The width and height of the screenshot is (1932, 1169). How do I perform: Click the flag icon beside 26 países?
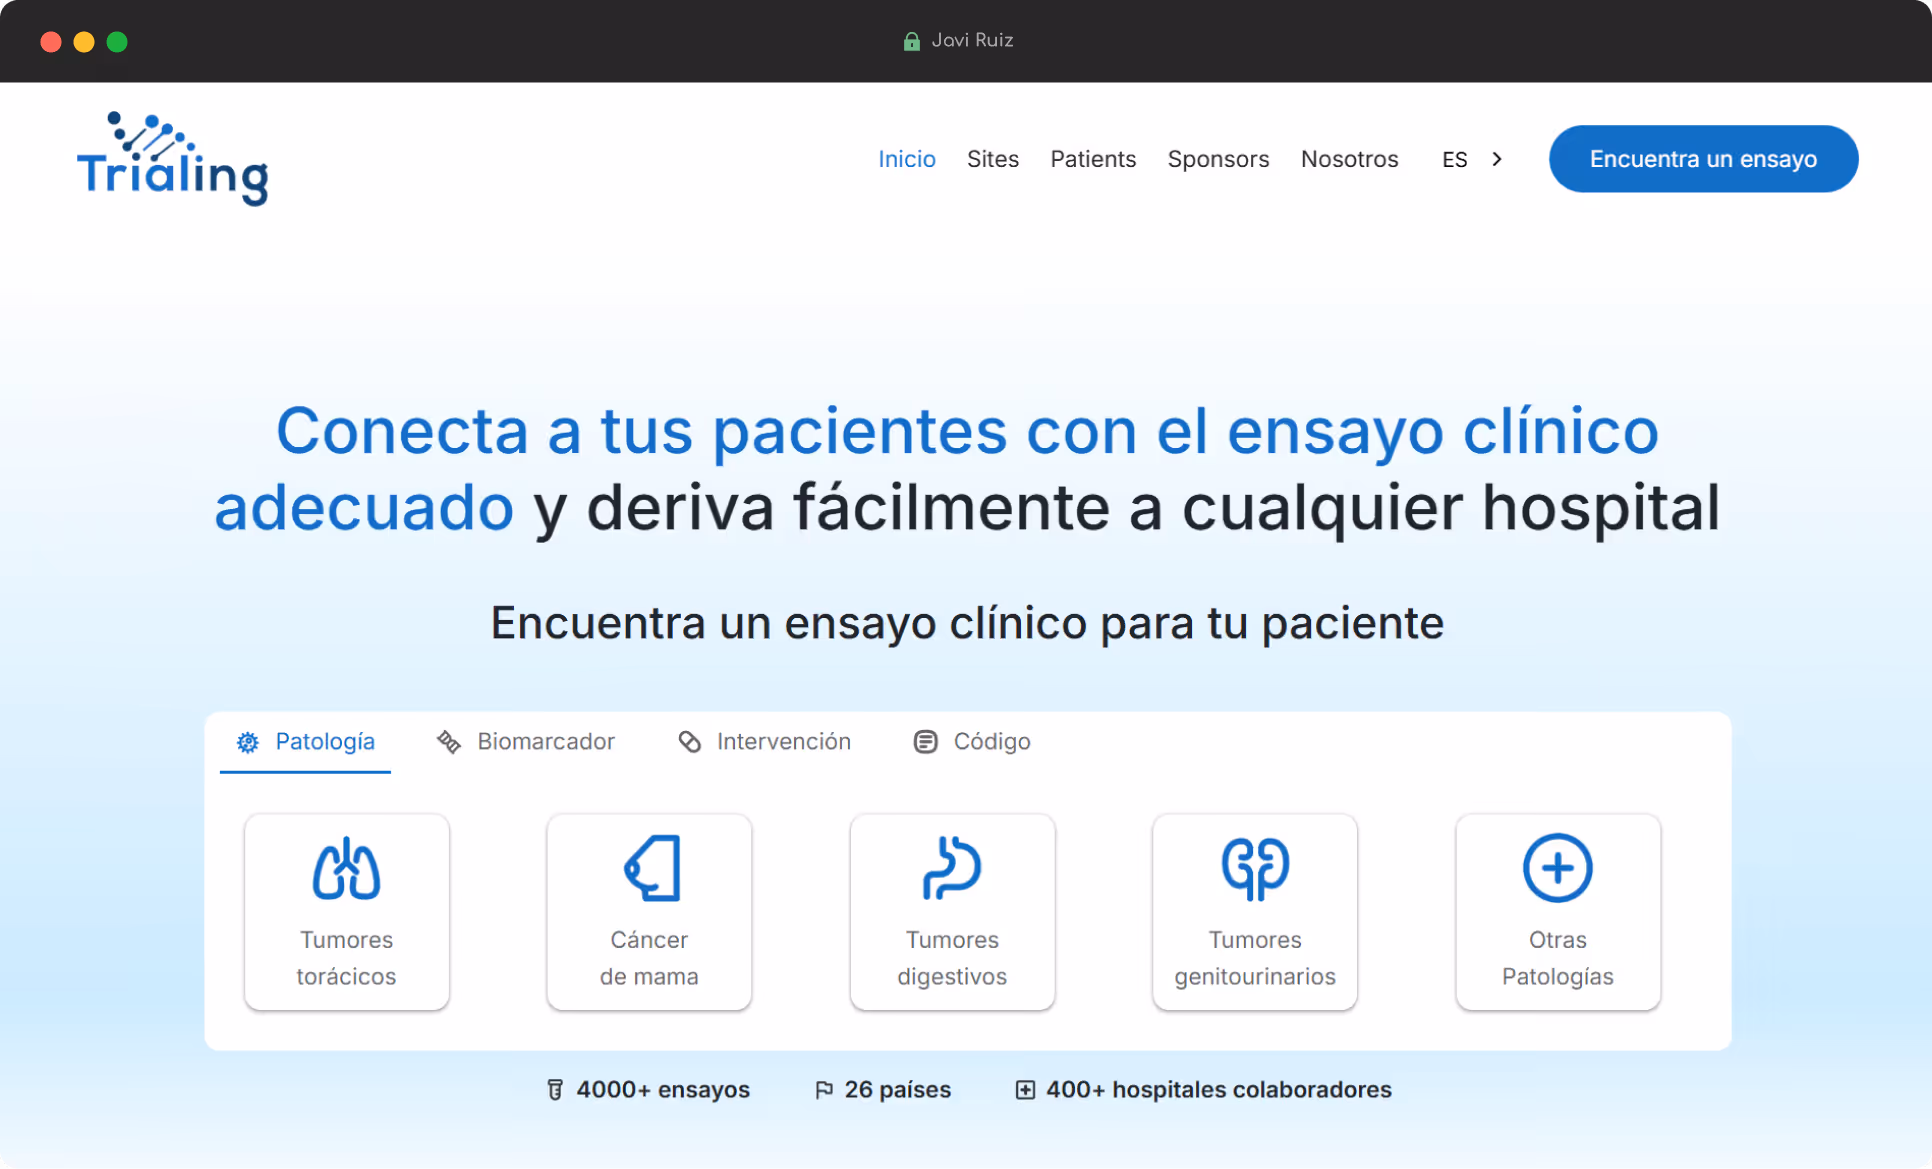pos(824,1090)
